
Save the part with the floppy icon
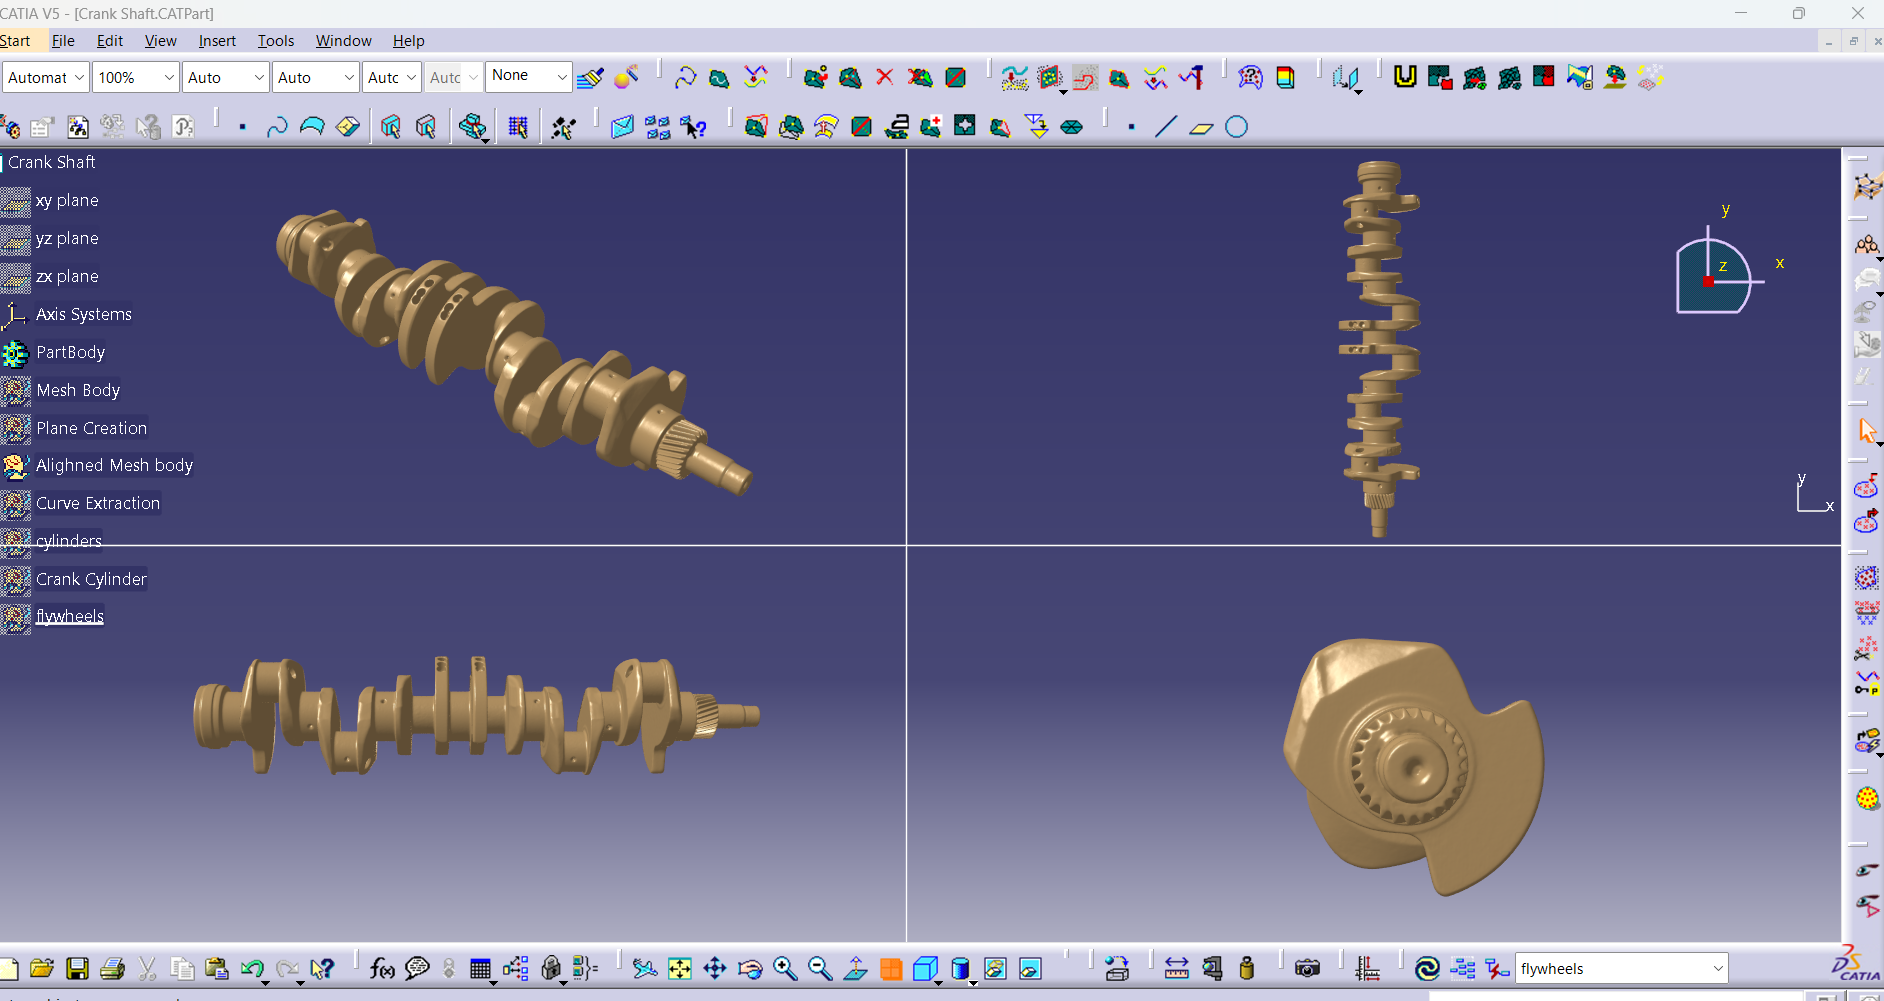point(77,968)
